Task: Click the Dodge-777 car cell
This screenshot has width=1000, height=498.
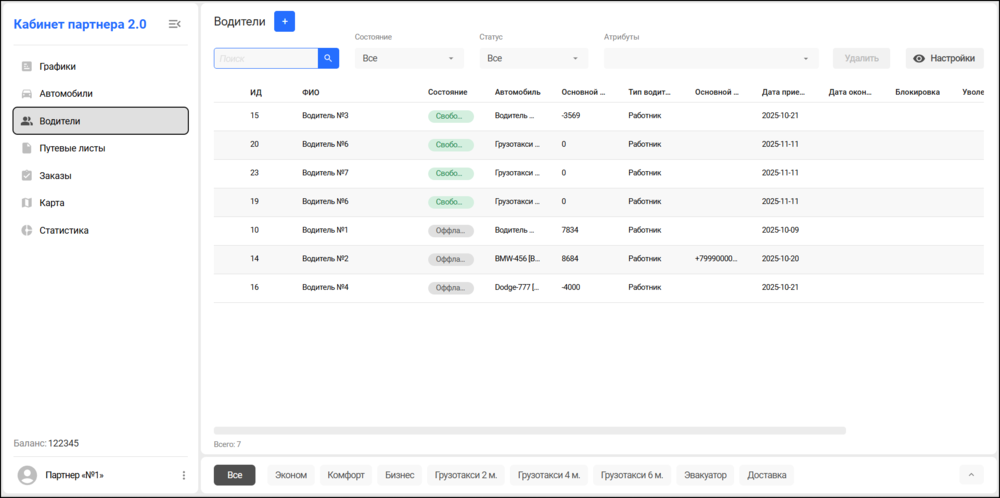Action: 518,288
